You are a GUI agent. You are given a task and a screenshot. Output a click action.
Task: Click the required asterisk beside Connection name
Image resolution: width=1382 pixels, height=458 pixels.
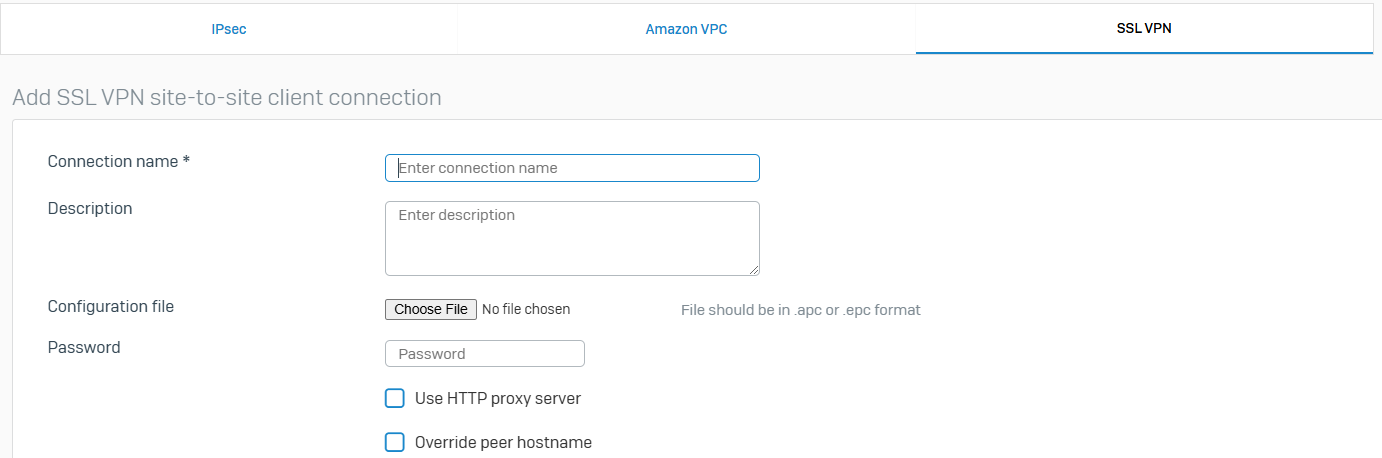coord(186,161)
